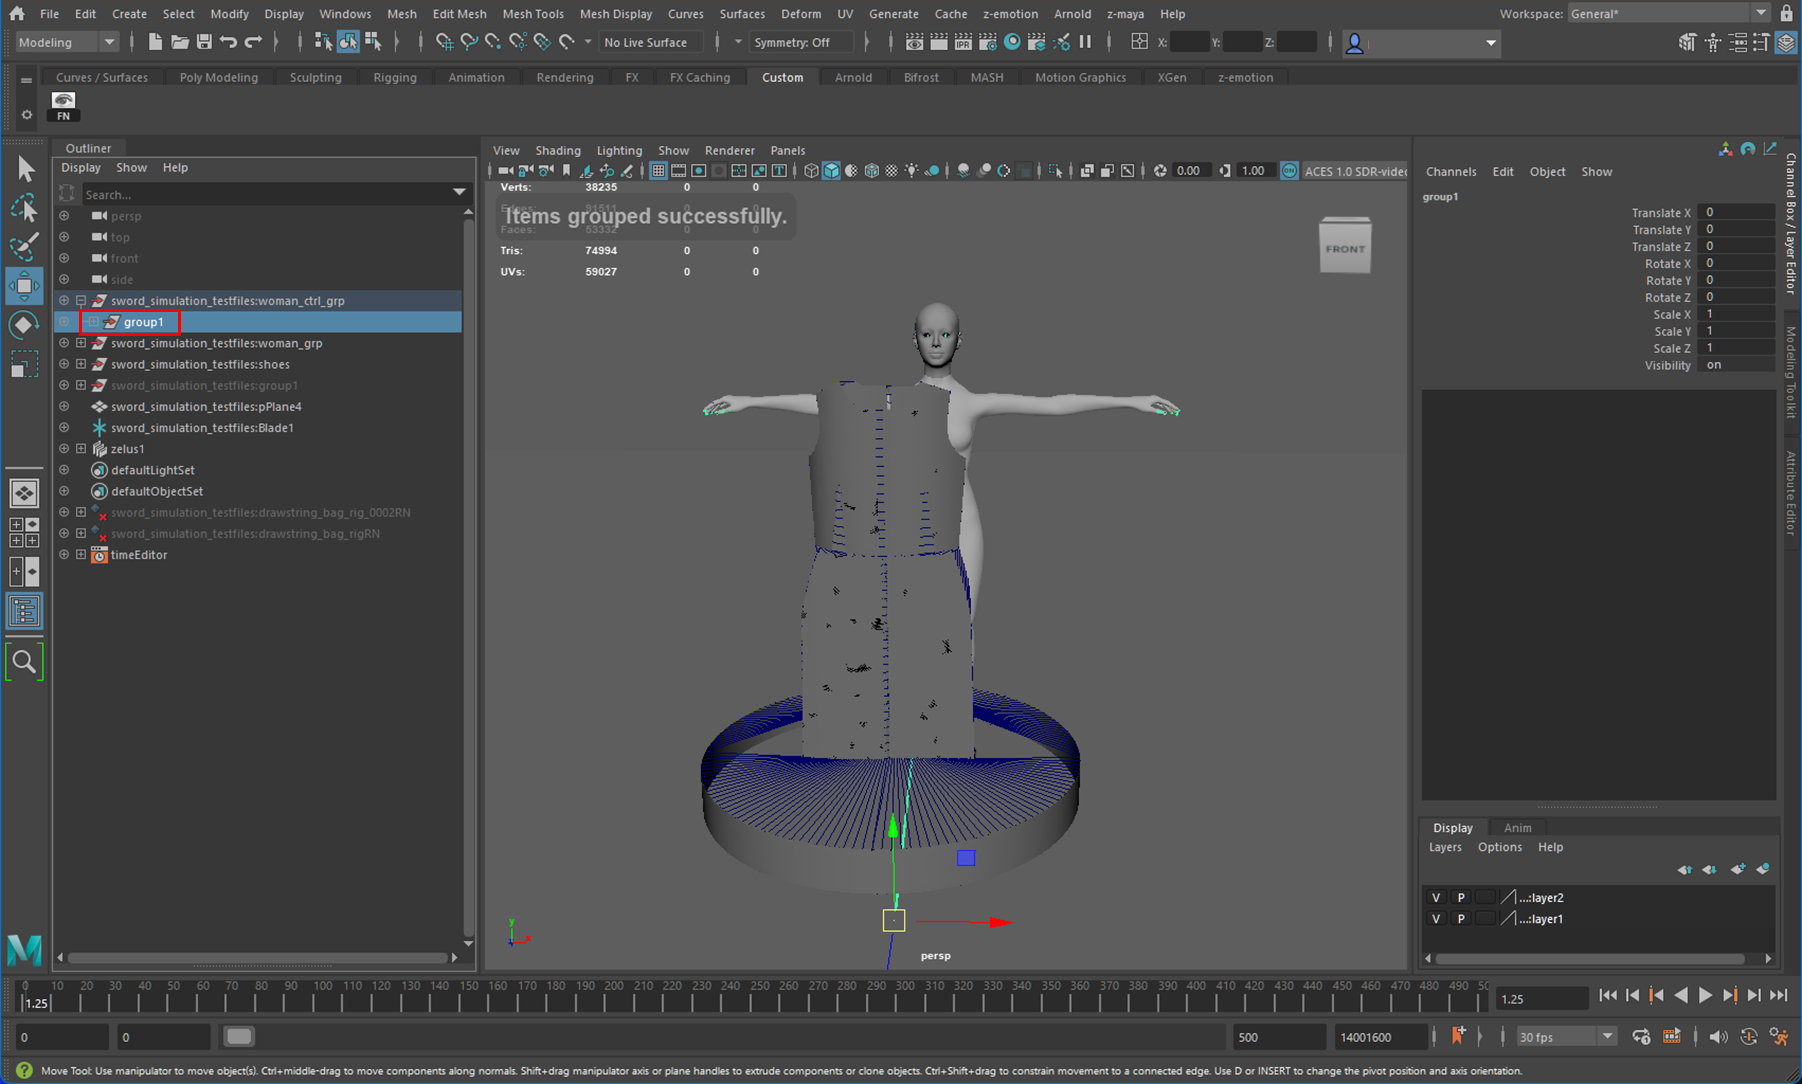Viewport: 1802px width, 1084px height.
Task: Pause viewport evaluation
Action: click(1085, 42)
